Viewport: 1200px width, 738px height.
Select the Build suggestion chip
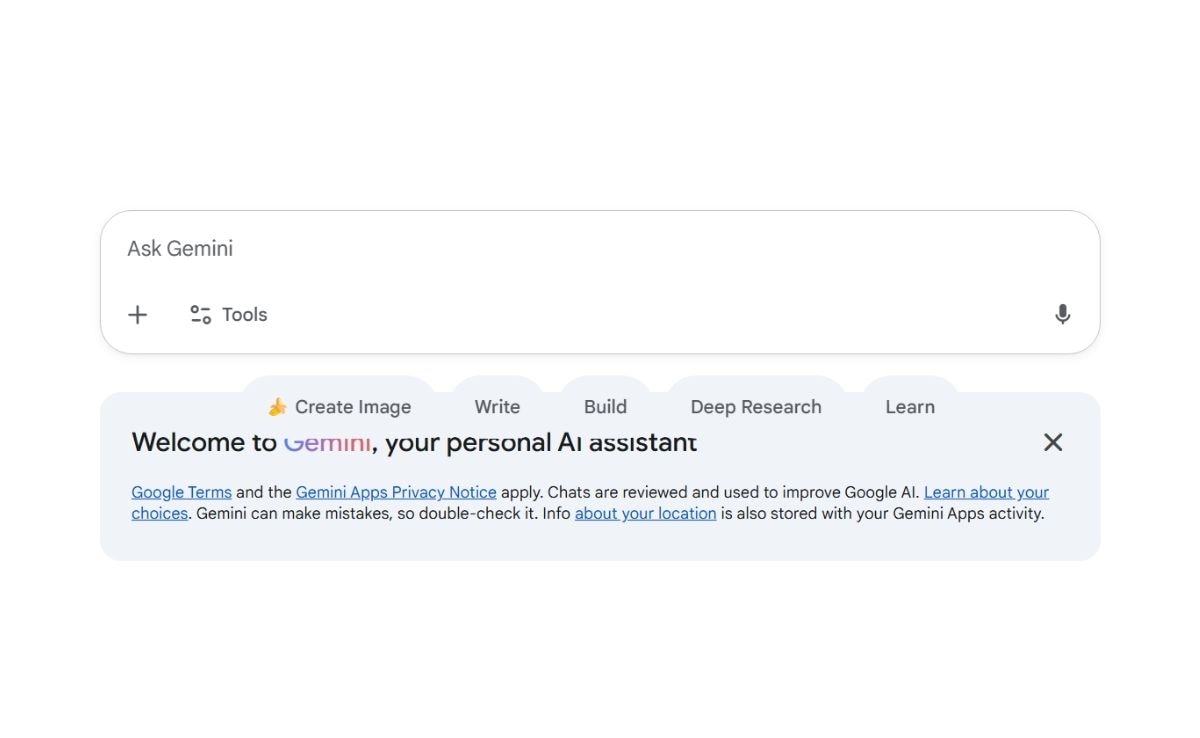(x=605, y=406)
